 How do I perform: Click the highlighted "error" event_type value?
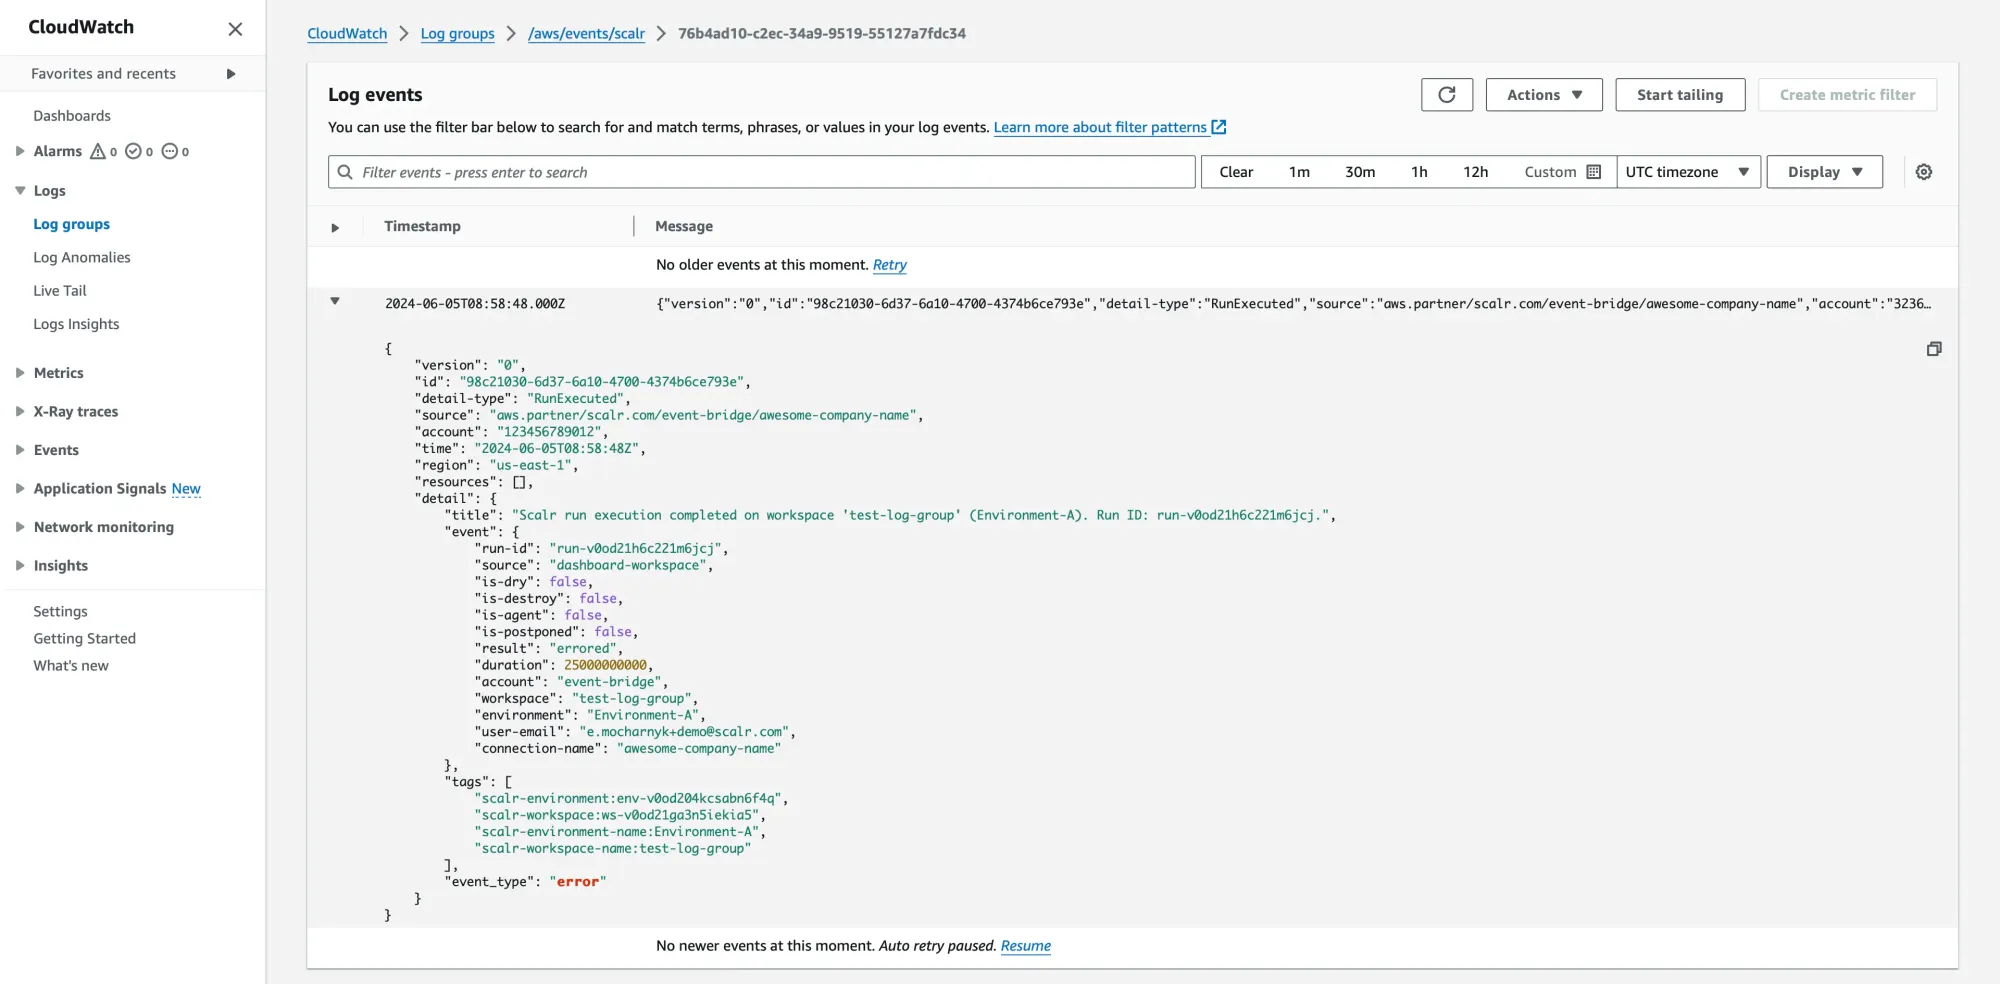578,881
